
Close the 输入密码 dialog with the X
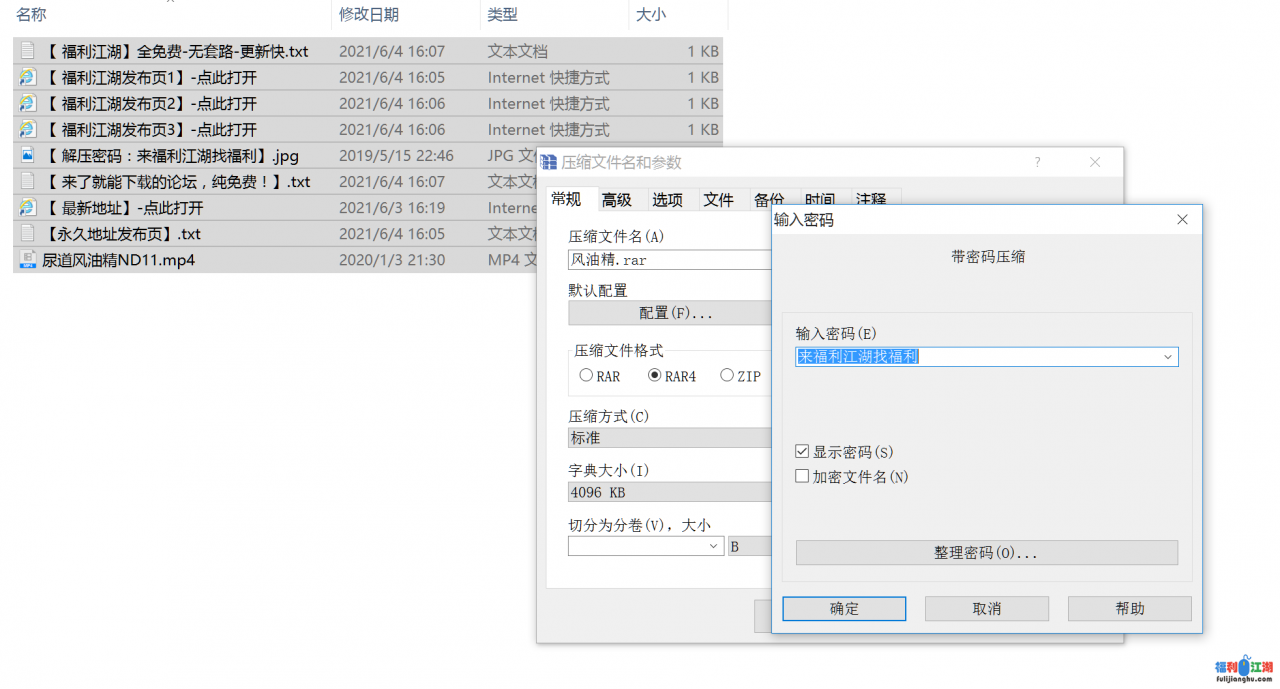pyautogui.click(x=1182, y=220)
